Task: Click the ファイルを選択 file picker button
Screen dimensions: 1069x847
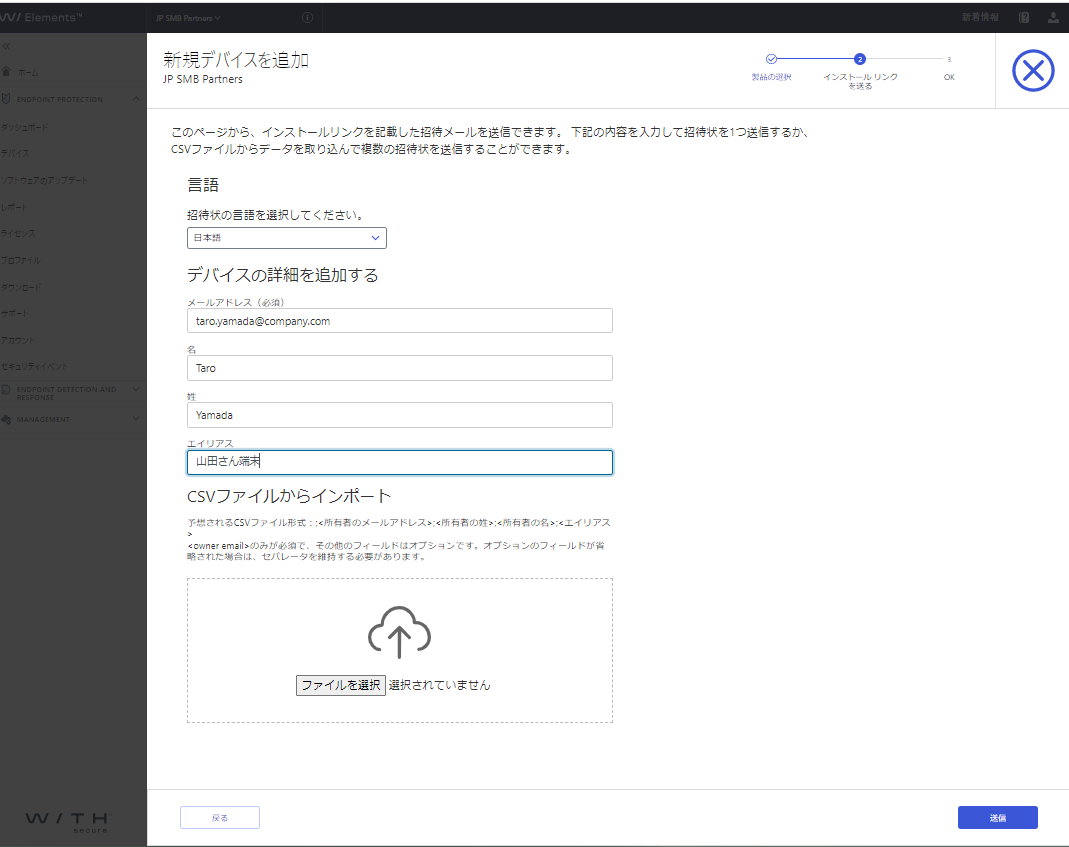Action: point(339,685)
